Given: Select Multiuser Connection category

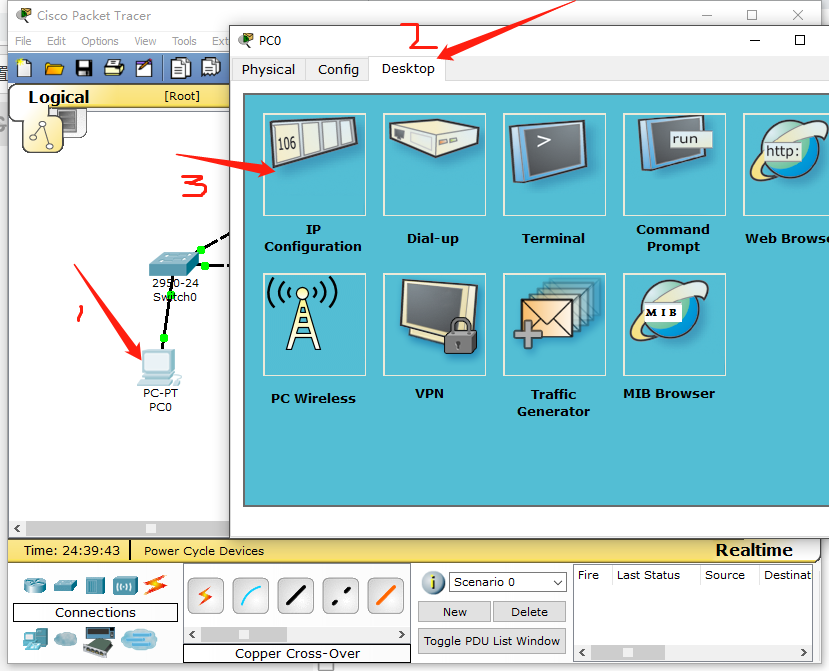Looking at the screenshot, I should click(139, 639).
